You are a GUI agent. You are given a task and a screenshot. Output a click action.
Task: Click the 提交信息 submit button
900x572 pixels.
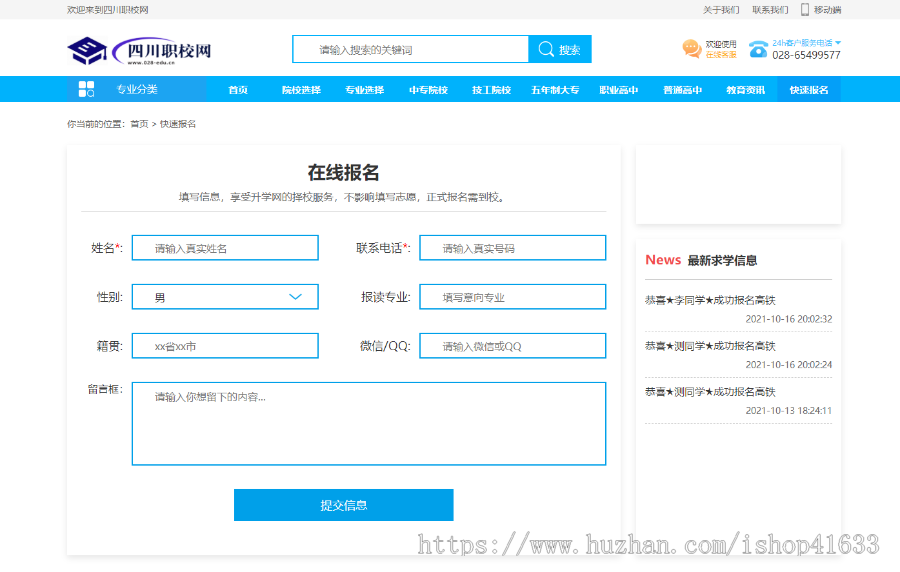click(344, 505)
